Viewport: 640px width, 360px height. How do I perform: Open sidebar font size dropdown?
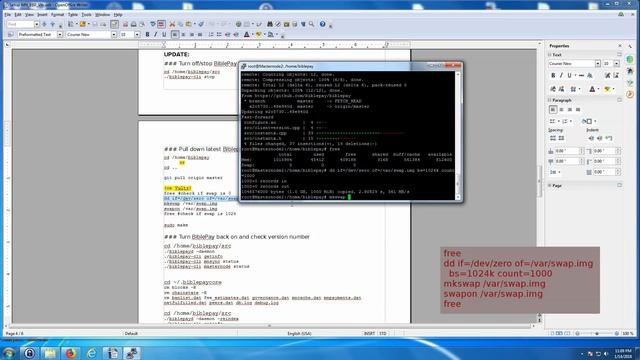click(x=616, y=64)
